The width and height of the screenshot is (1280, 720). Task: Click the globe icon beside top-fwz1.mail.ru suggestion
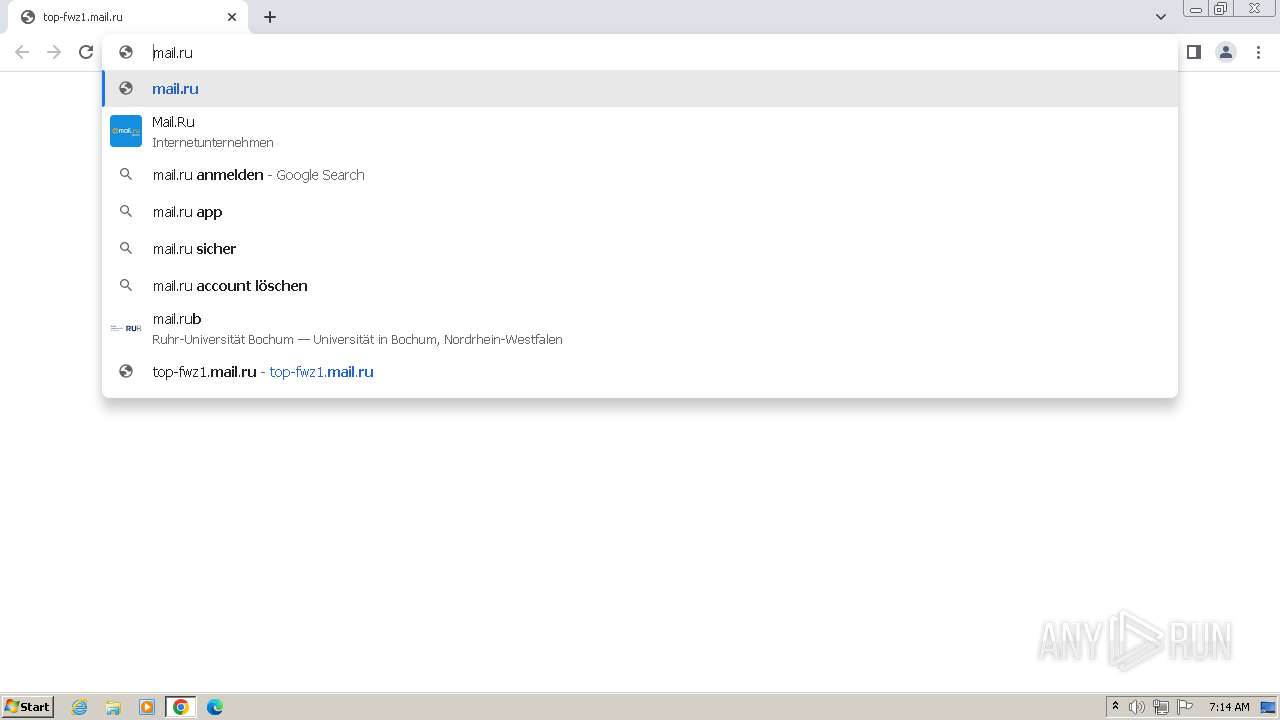(x=126, y=372)
